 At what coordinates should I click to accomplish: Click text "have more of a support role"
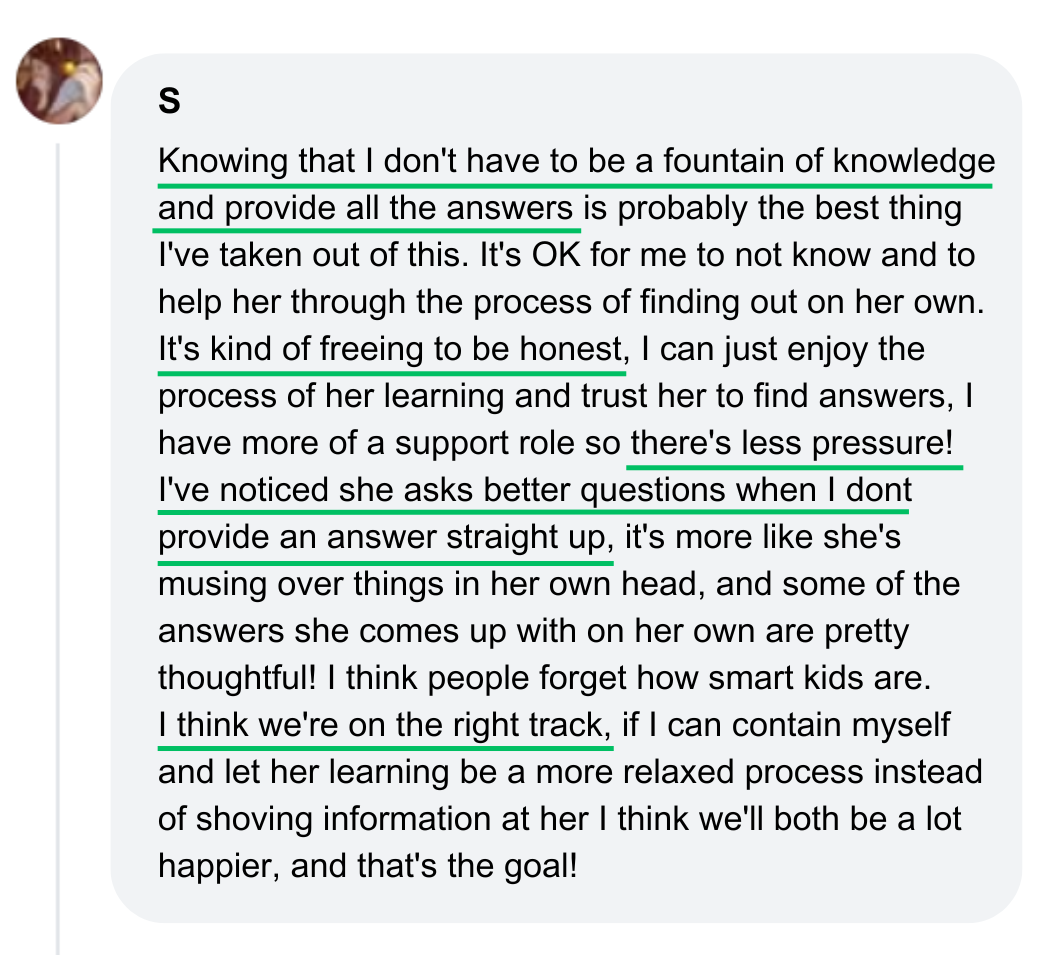[390, 444]
